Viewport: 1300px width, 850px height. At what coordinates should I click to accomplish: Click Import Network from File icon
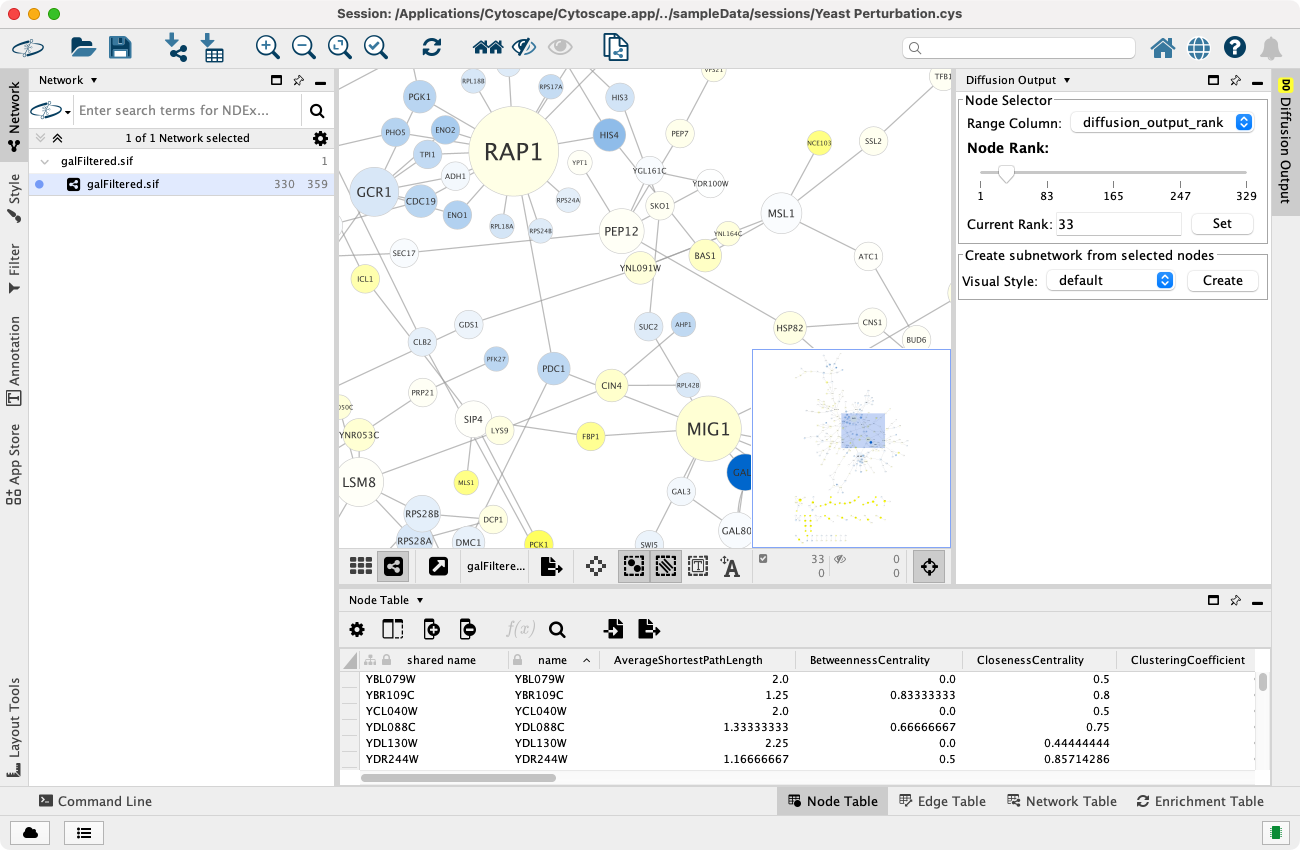coord(176,47)
